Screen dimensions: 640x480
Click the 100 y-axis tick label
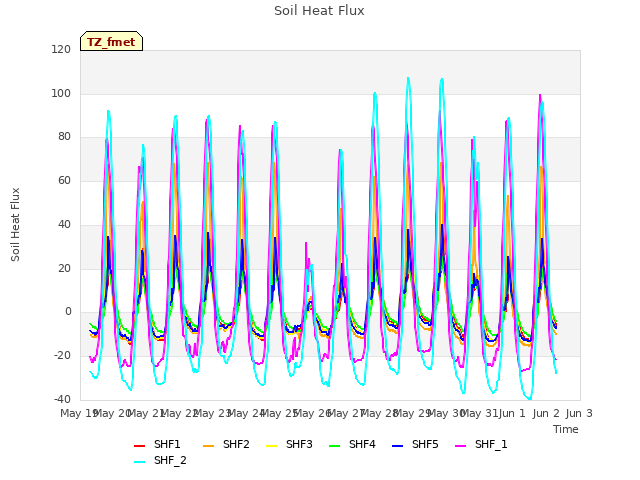tap(61, 93)
